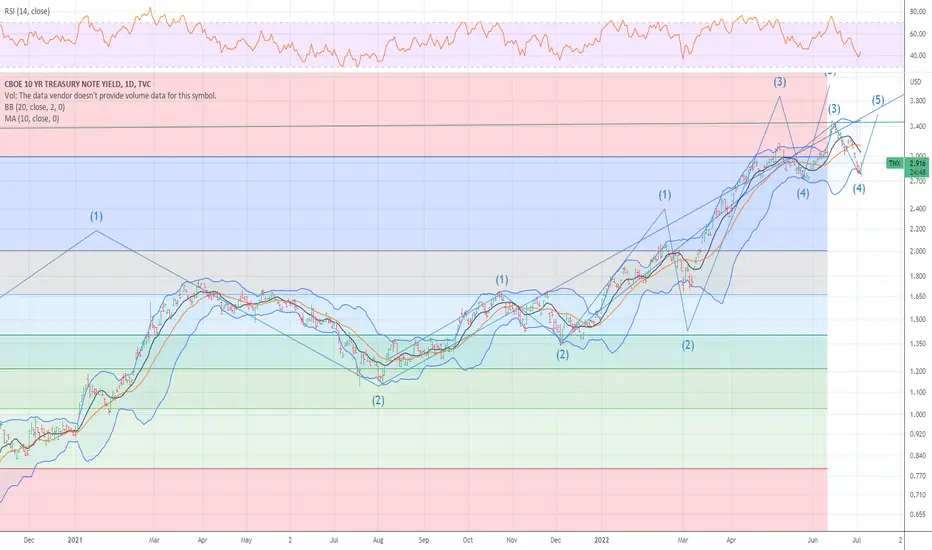Click the 80.00 RSI scale value
The height and width of the screenshot is (550, 932).
coord(917,11)
